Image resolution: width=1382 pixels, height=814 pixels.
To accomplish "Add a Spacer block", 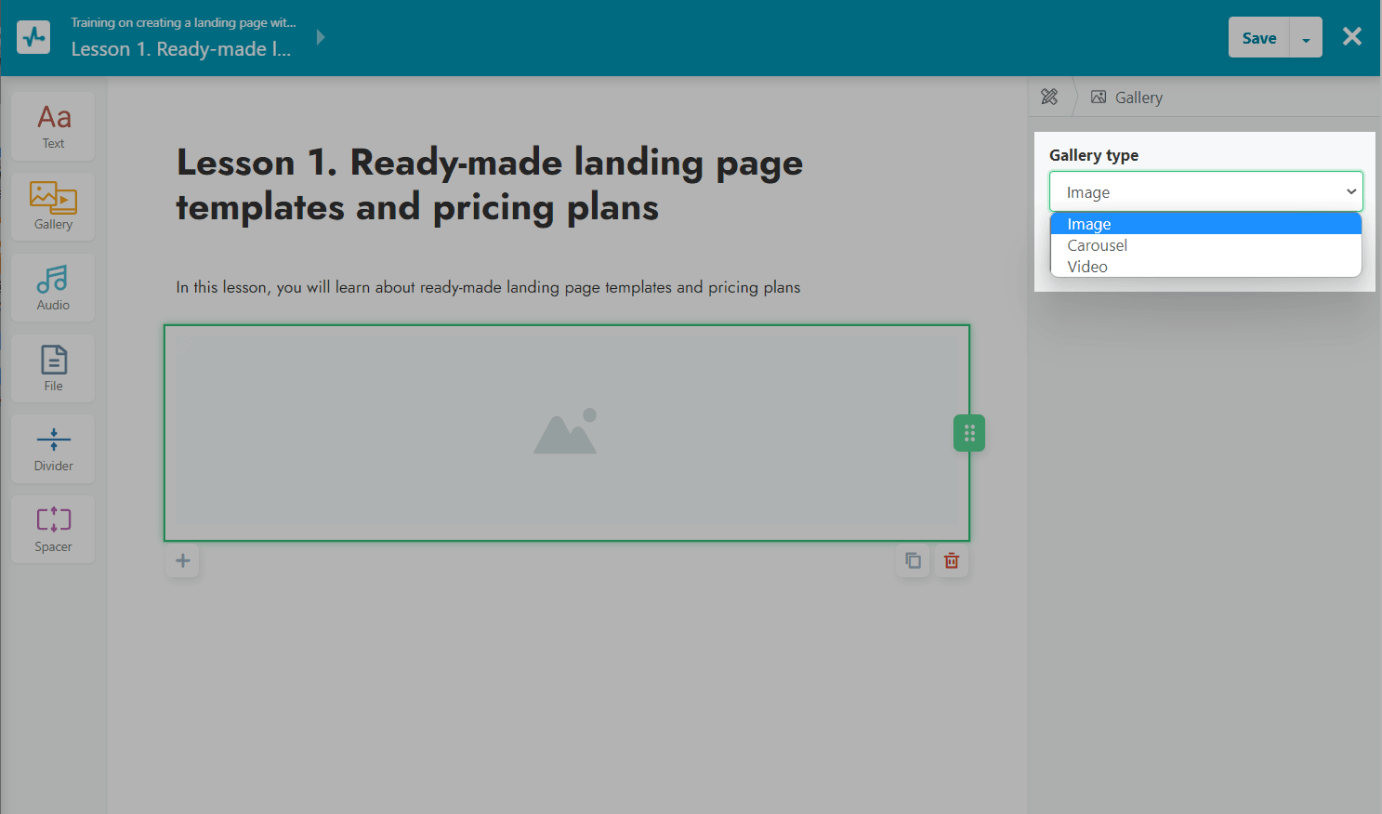I will (53, 528).
